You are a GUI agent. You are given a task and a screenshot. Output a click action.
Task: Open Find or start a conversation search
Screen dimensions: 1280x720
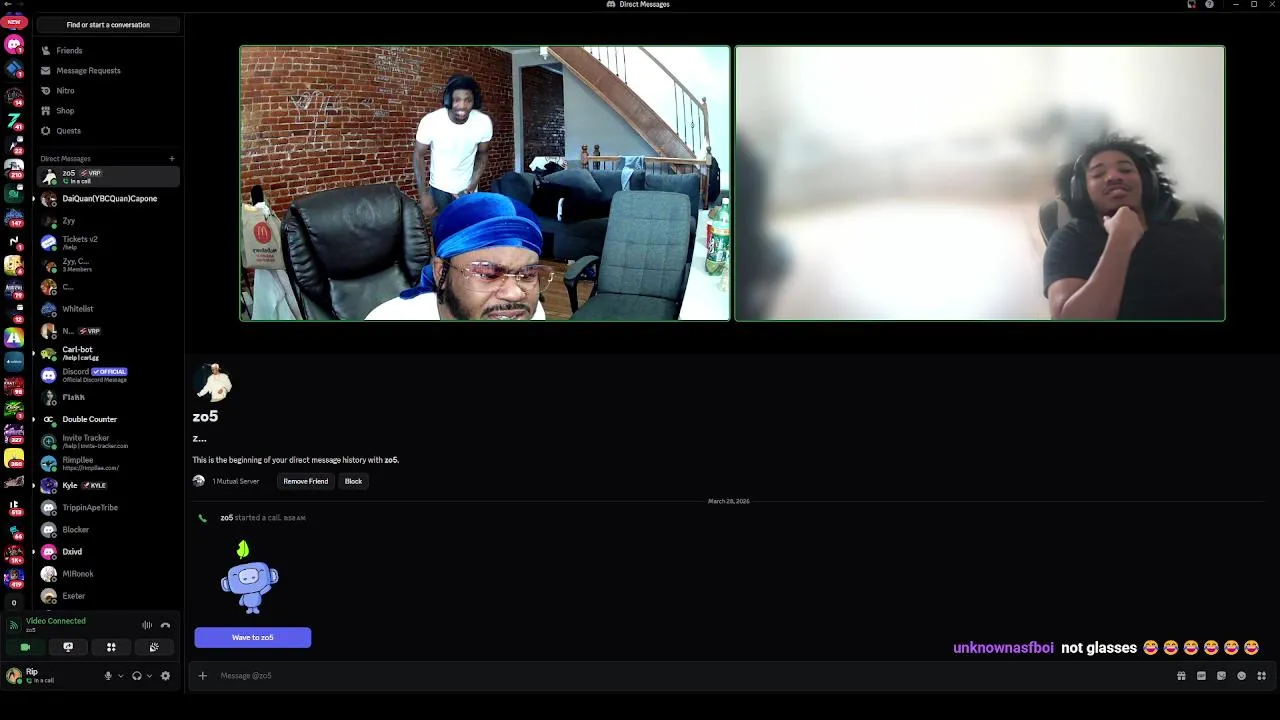pos(108,25)
